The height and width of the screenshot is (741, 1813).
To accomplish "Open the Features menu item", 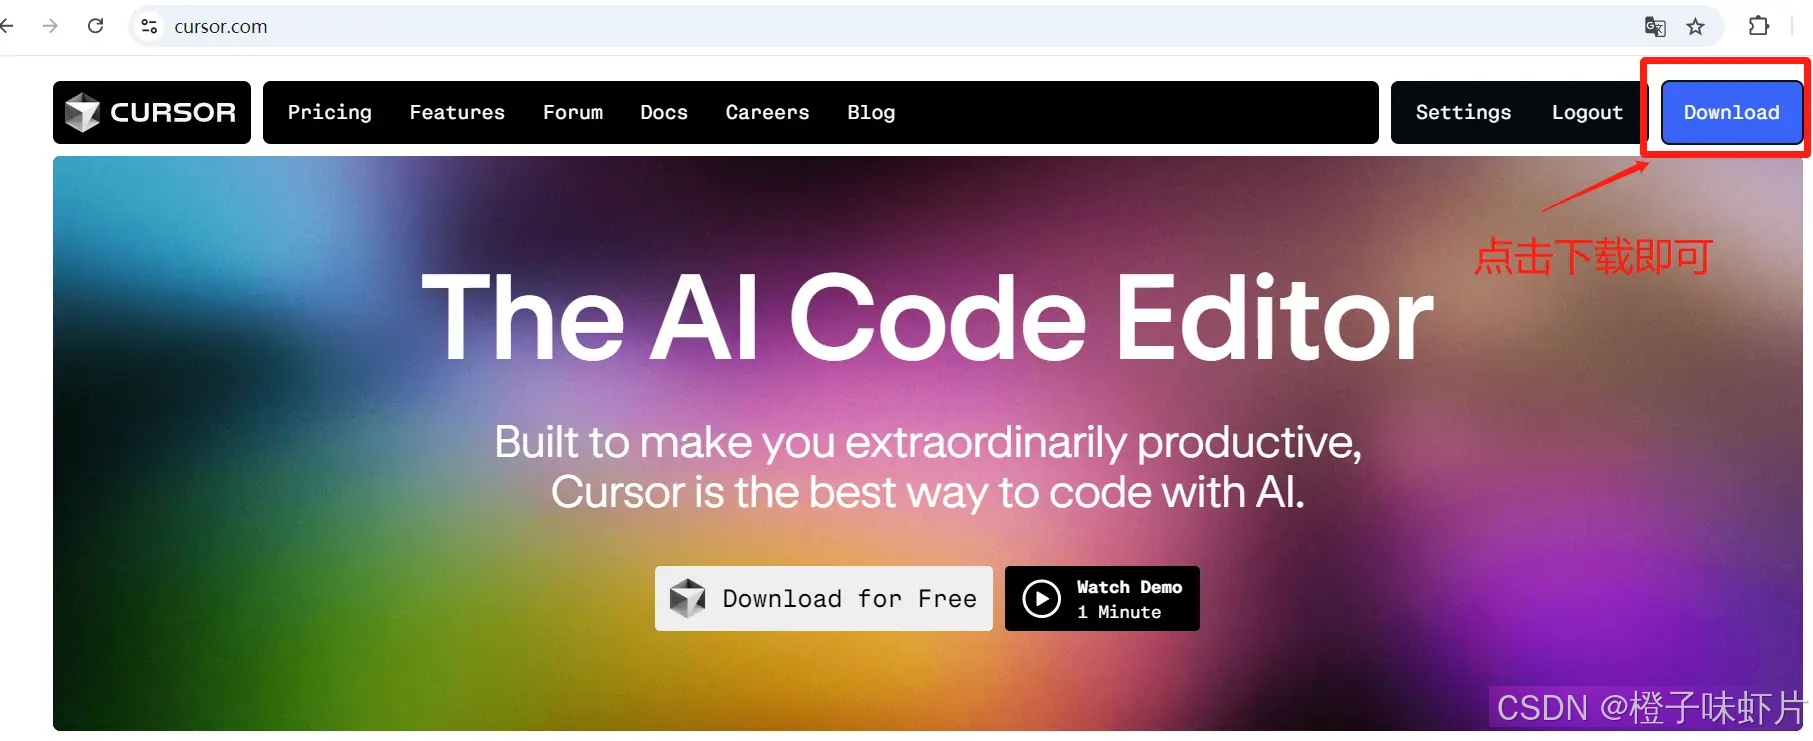I will pyautogui.click(x=457, y=112).
